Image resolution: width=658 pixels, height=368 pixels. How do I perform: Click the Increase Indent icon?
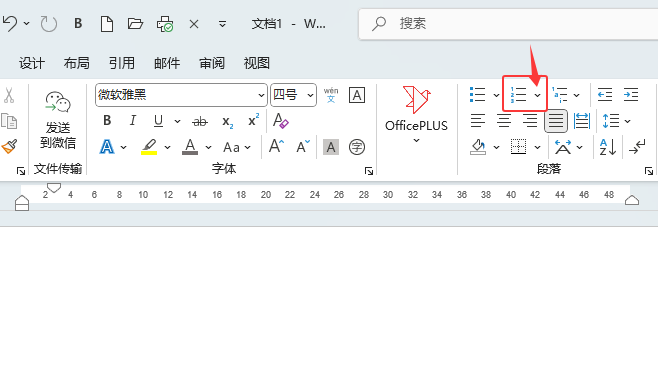point(631,95)
